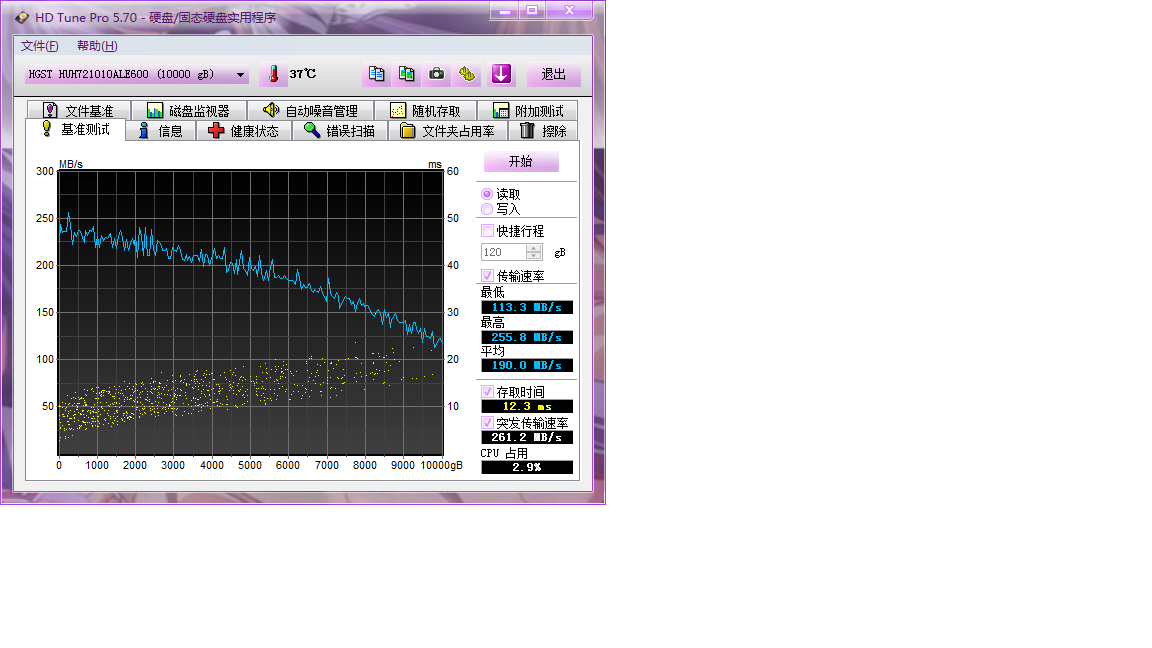
Task: Open the 文件 menu
Action: point(40,46)
